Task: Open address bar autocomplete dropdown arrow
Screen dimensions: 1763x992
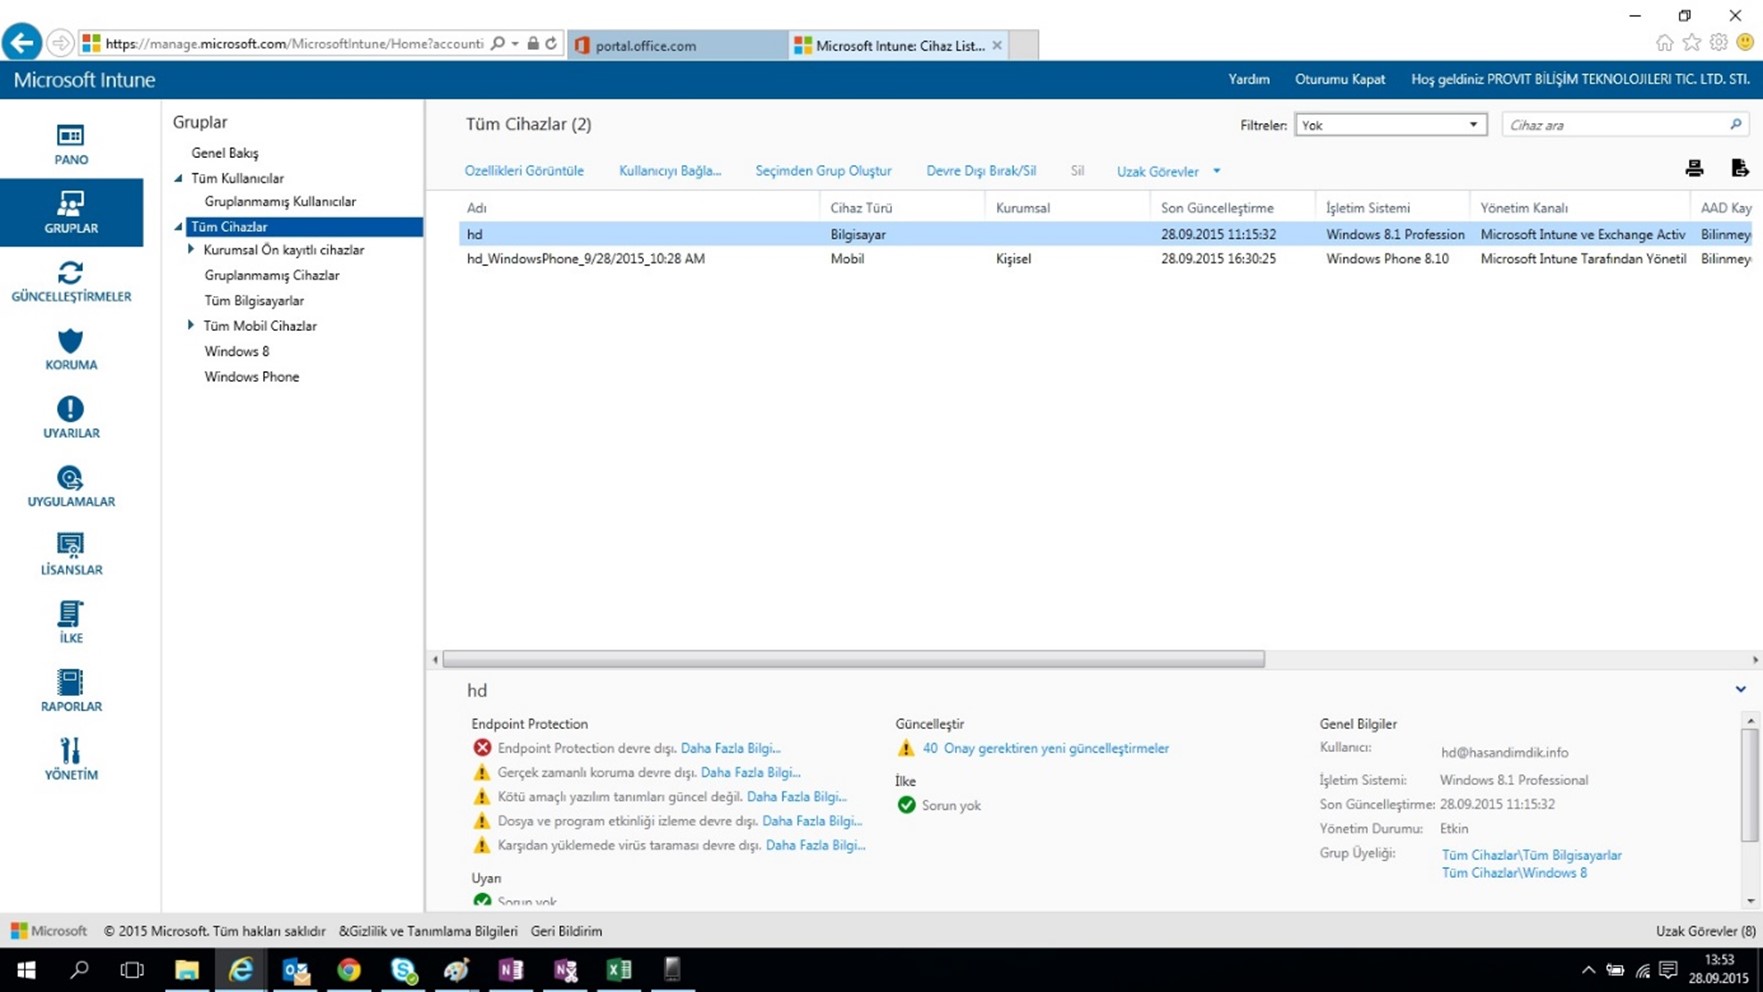Action: 515,44
